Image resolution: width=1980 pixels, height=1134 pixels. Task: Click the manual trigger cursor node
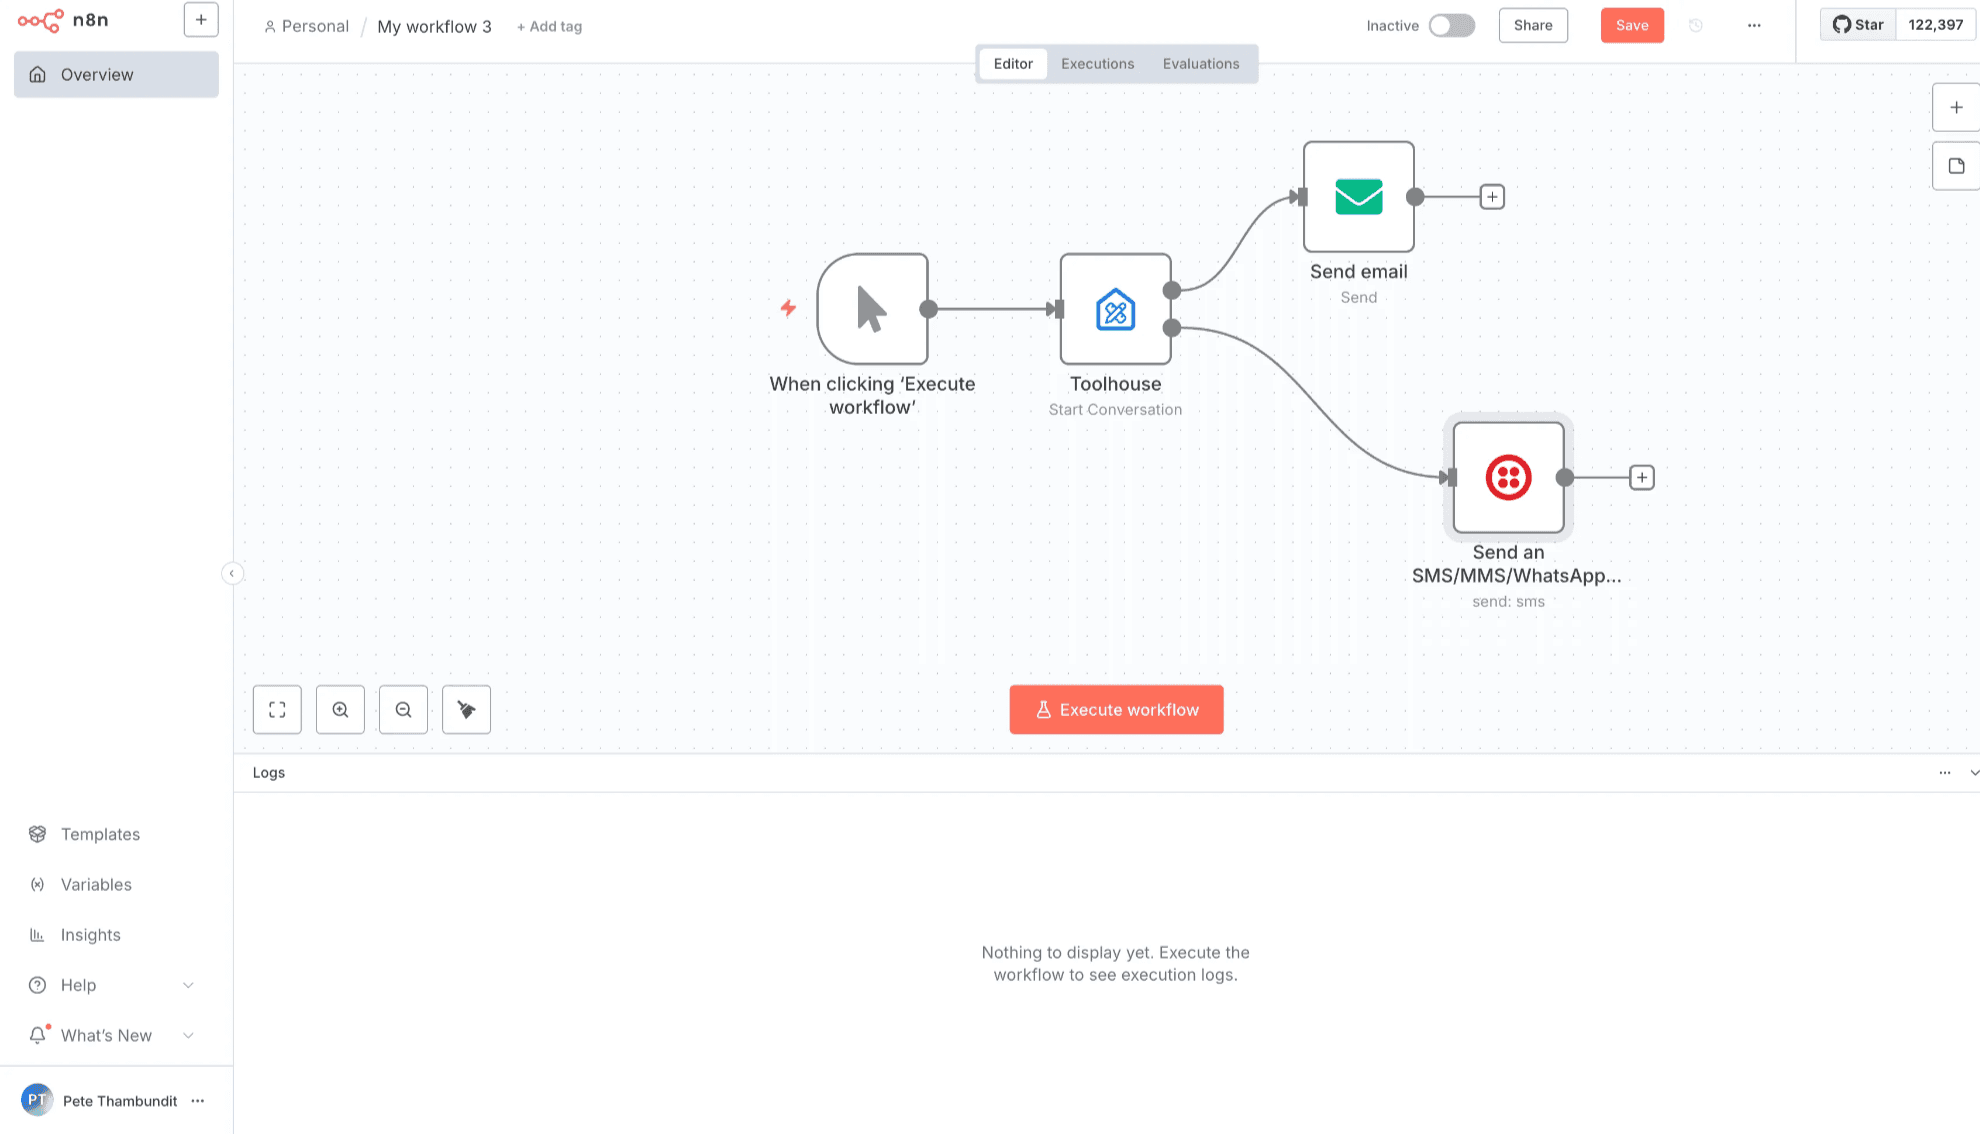point(872,309)
